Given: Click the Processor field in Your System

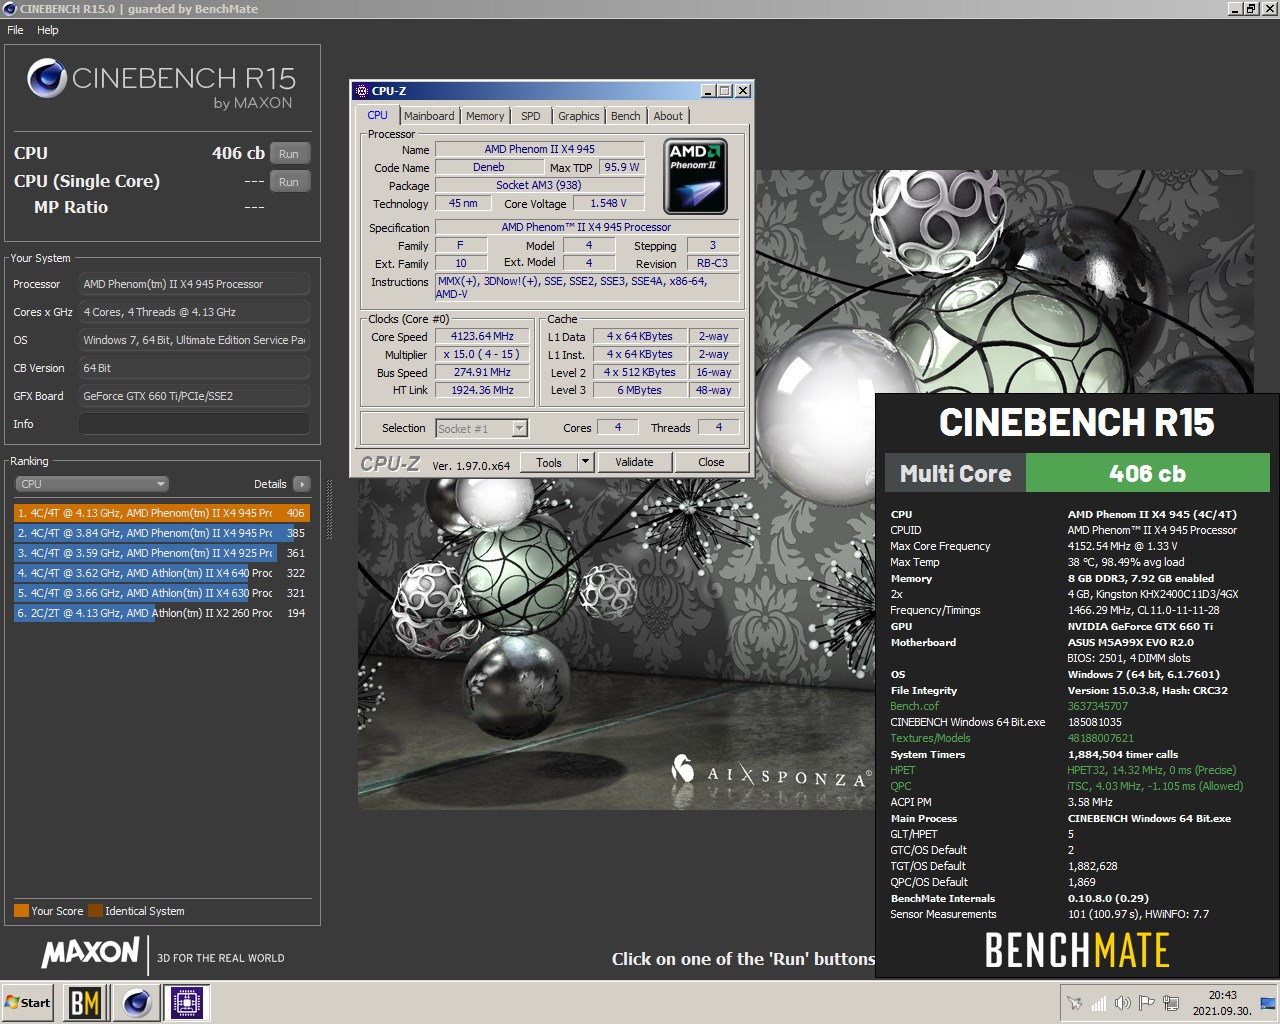Looking at the screenshot, I should tap(194, 284).
